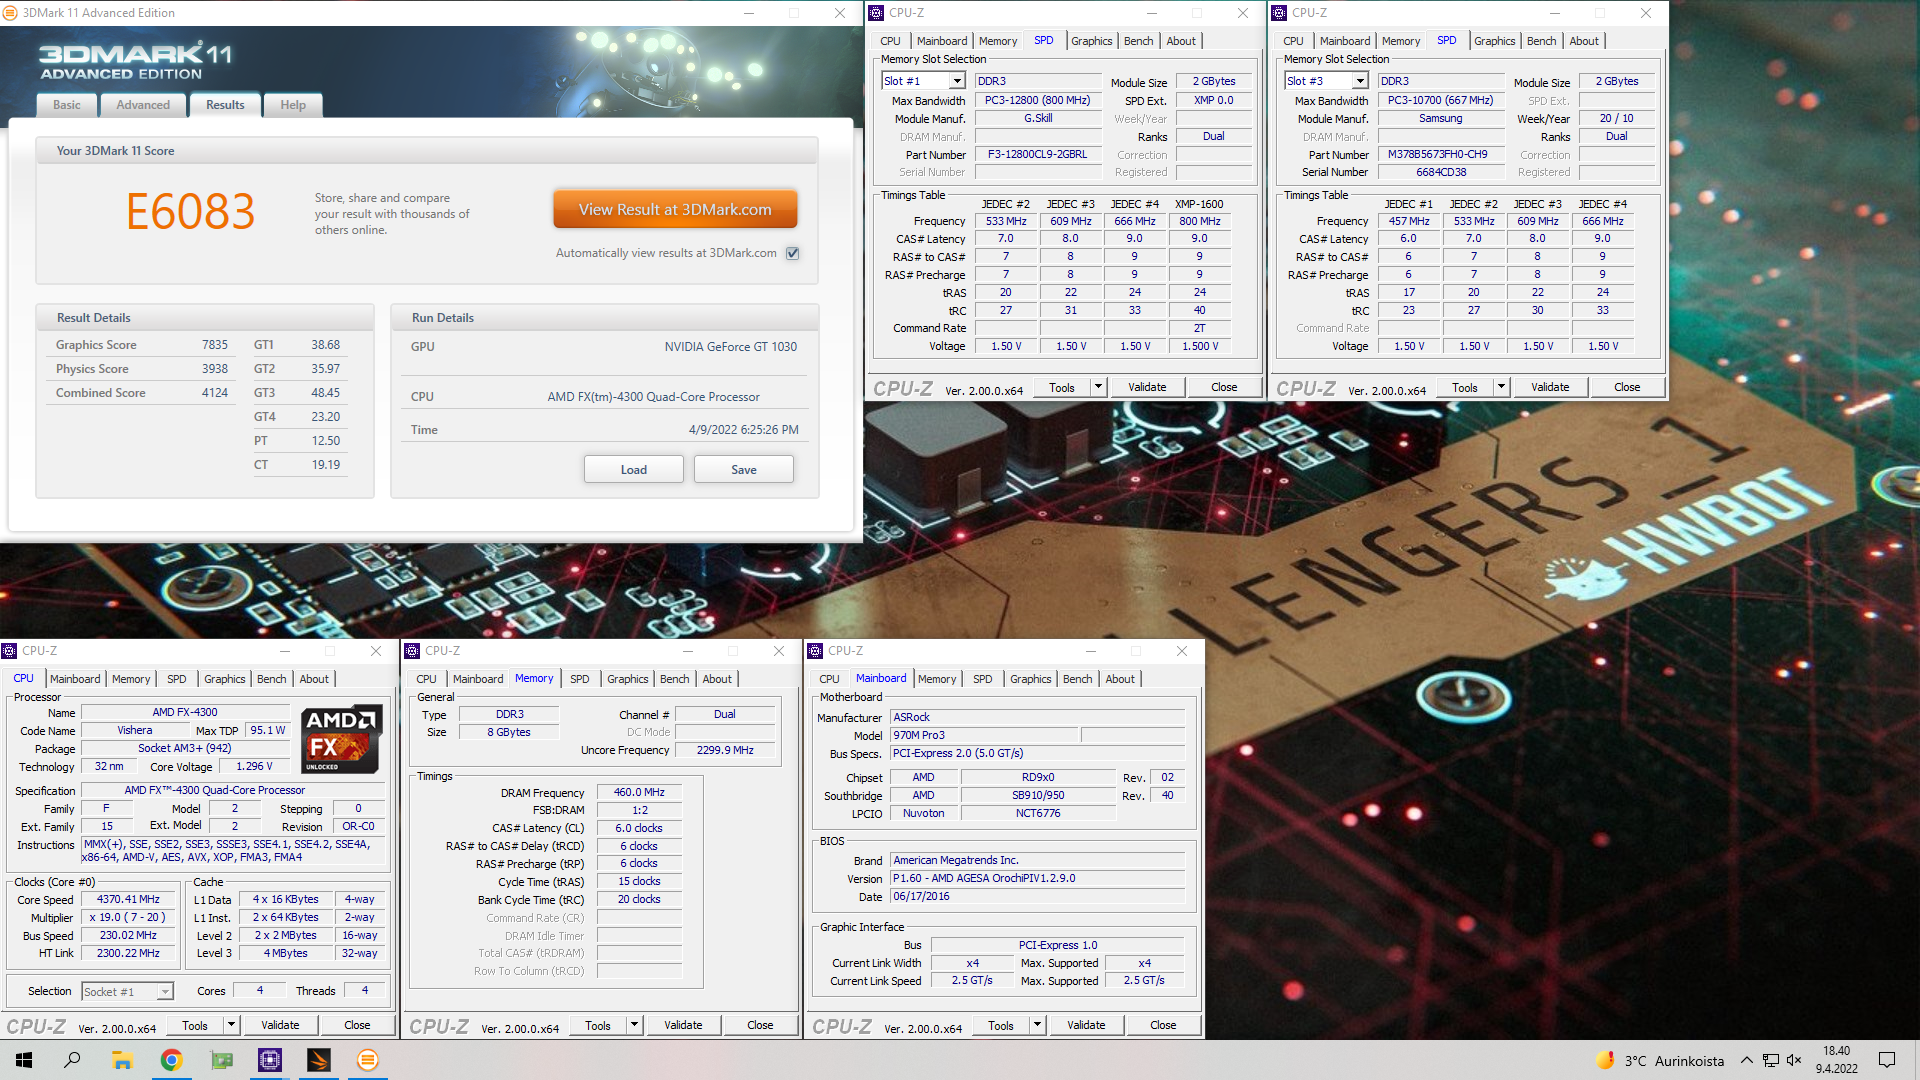This screenshot has height=1080, width=1920.
Task: Click Close button in CPU-Z Memory window
Action: pos(760,1026)
